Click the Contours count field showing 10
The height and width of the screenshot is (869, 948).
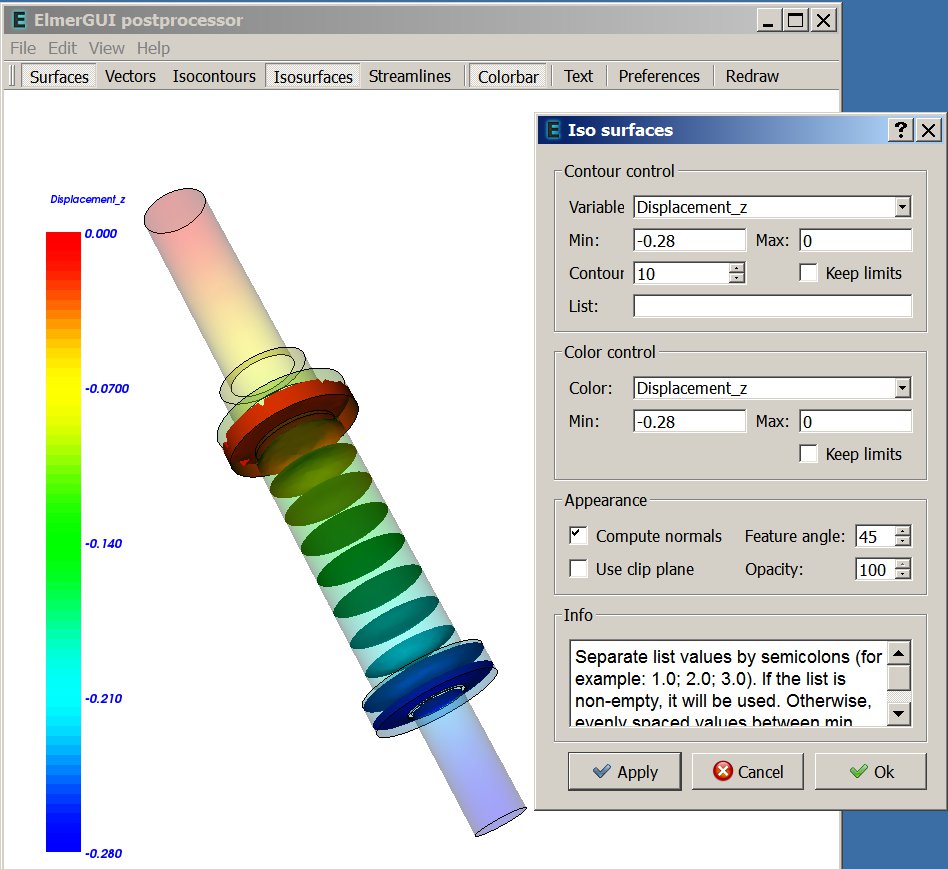click(x=681, y=273)
